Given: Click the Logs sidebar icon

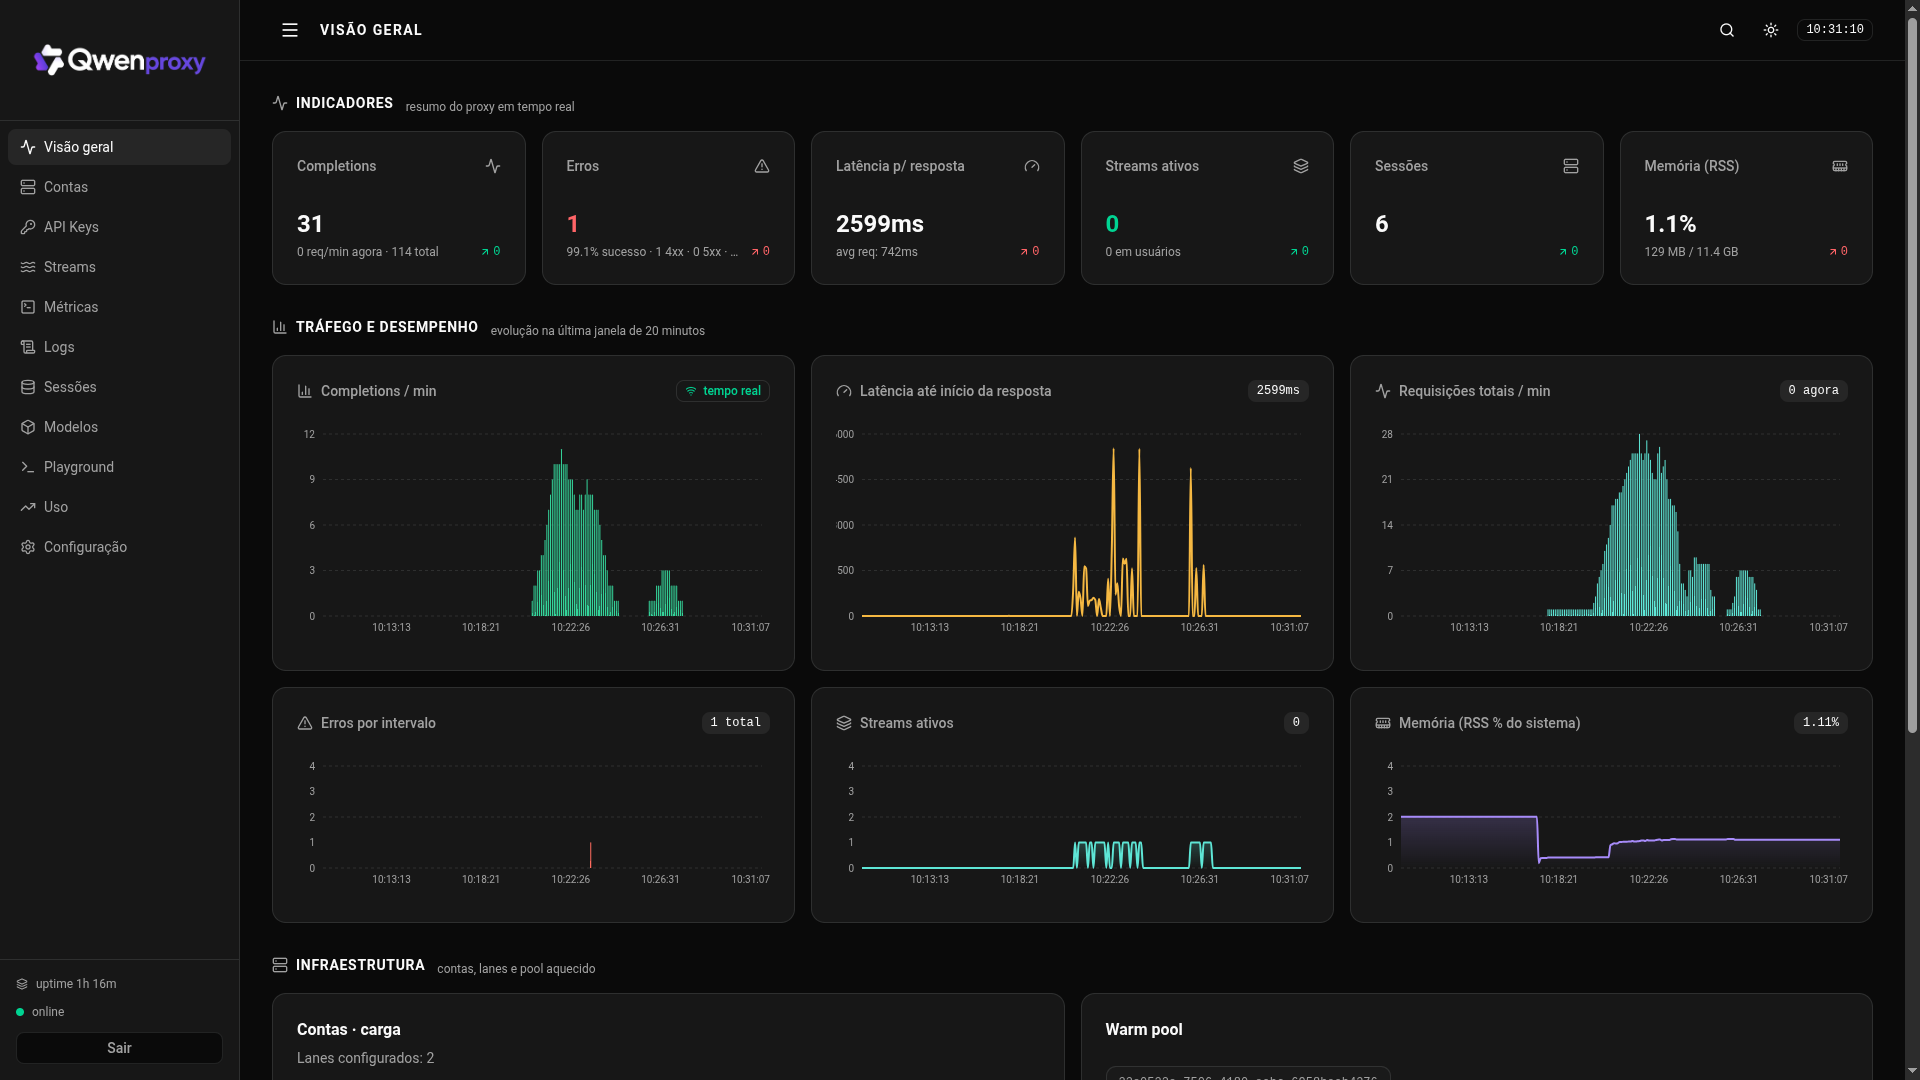Looking at the screenshot, I should point(28,347).
